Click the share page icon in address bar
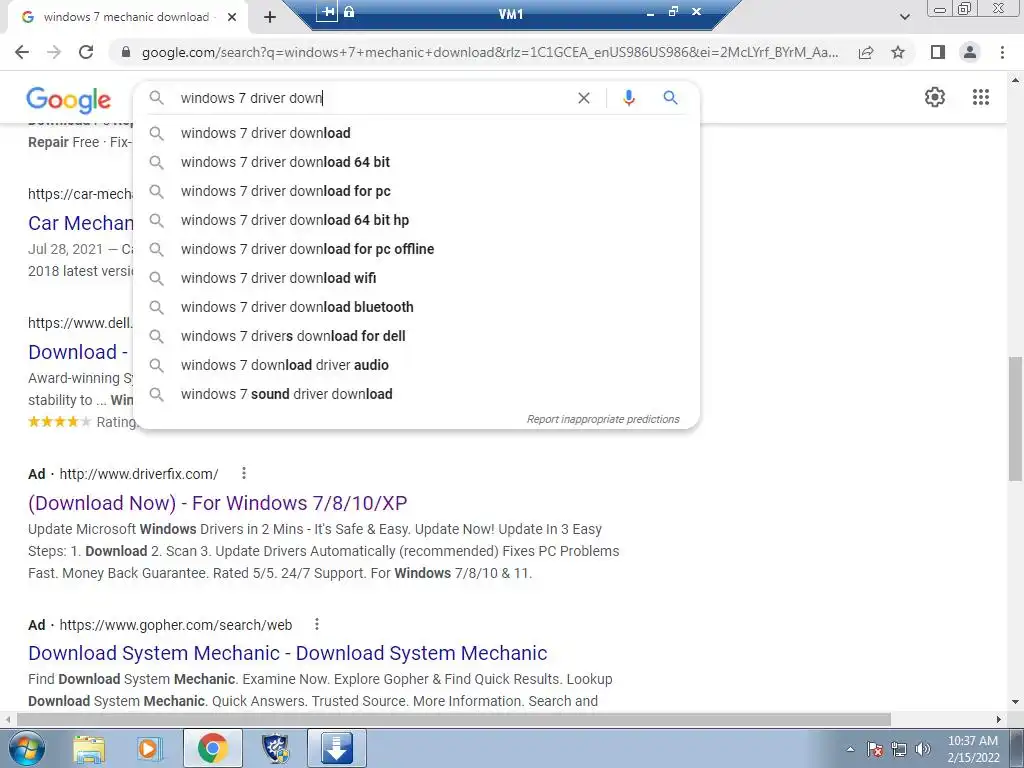The height and width of the screenshot is (768, 1024). [866, 52]
